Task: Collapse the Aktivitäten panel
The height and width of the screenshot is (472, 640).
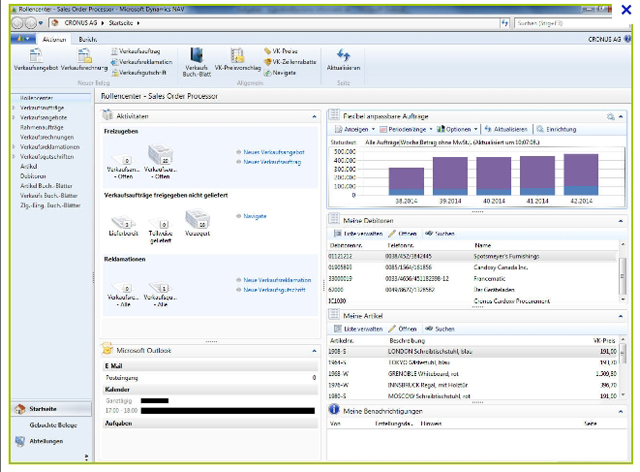Action: (x=314, y=117)
